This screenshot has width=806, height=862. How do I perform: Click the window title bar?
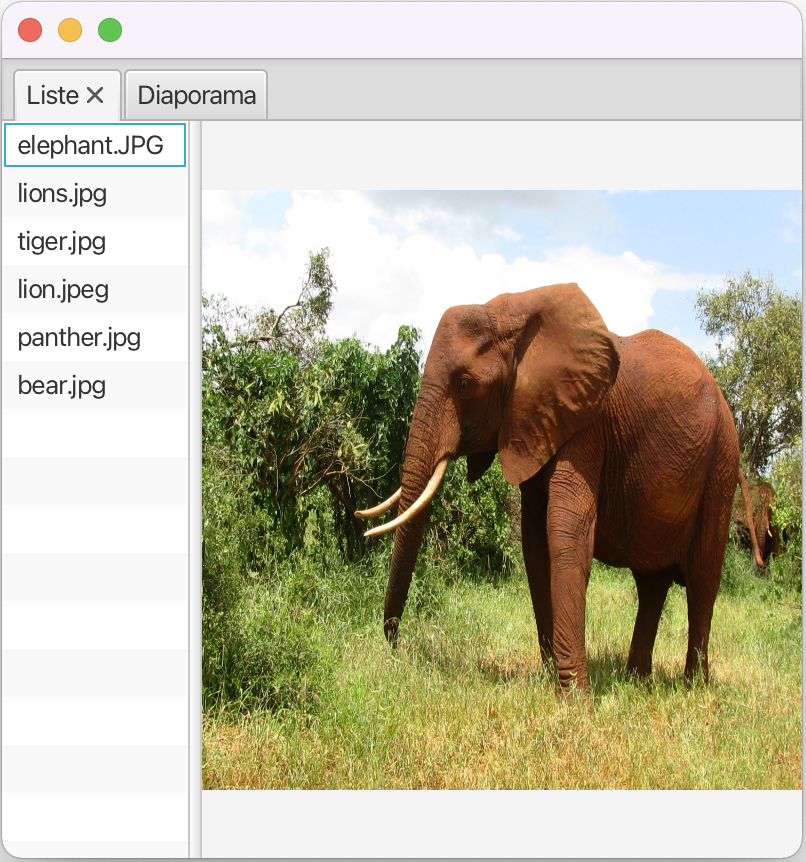(450, 30)
